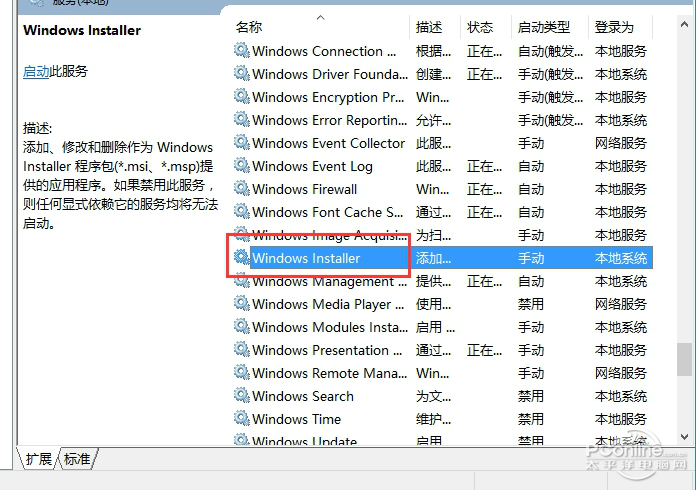Click 正在... status of Windows Firewall
Image resolution: width=696 pixels, height=490 pixels.
pyautogui.click(x=484, y=190)
